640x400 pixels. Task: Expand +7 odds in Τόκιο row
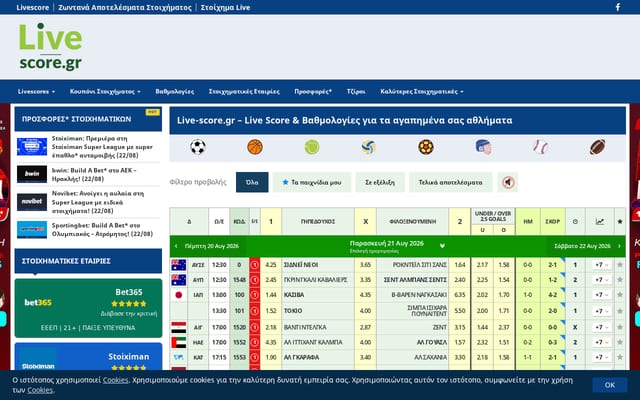pyautogui.click(x=602, y=311)
